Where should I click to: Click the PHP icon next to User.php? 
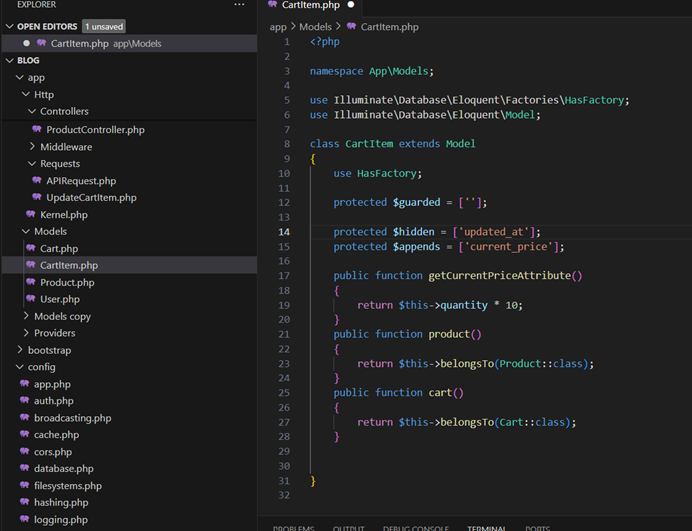pyautogui.click(x=30, y=299)
